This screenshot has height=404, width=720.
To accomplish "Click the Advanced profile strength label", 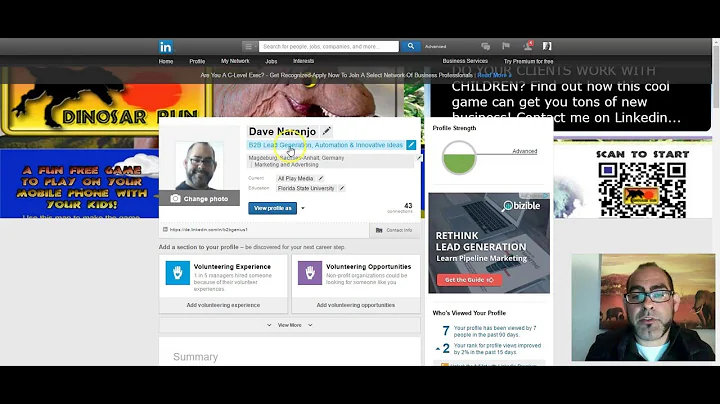I will [x=524, y=151].
